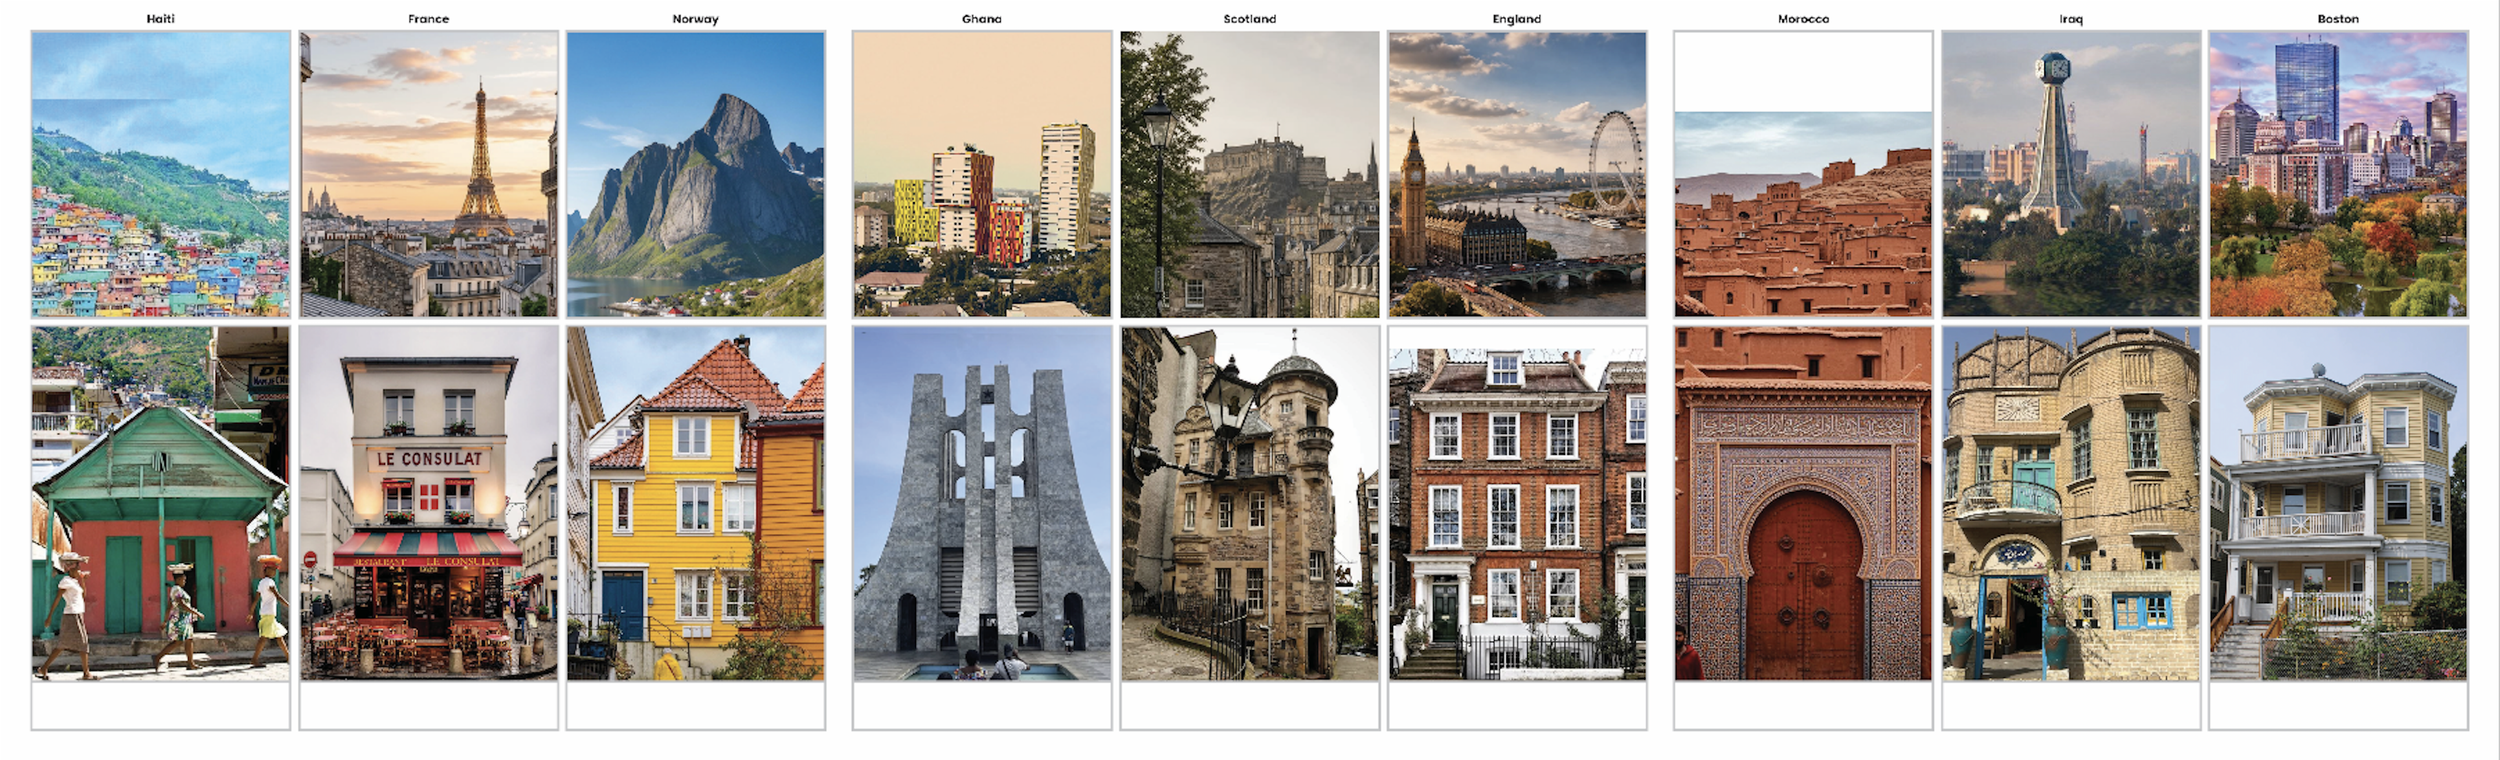Click the Haiti column label
Viewport: 2500px width, 760px height.
click(x=161, y=19)
